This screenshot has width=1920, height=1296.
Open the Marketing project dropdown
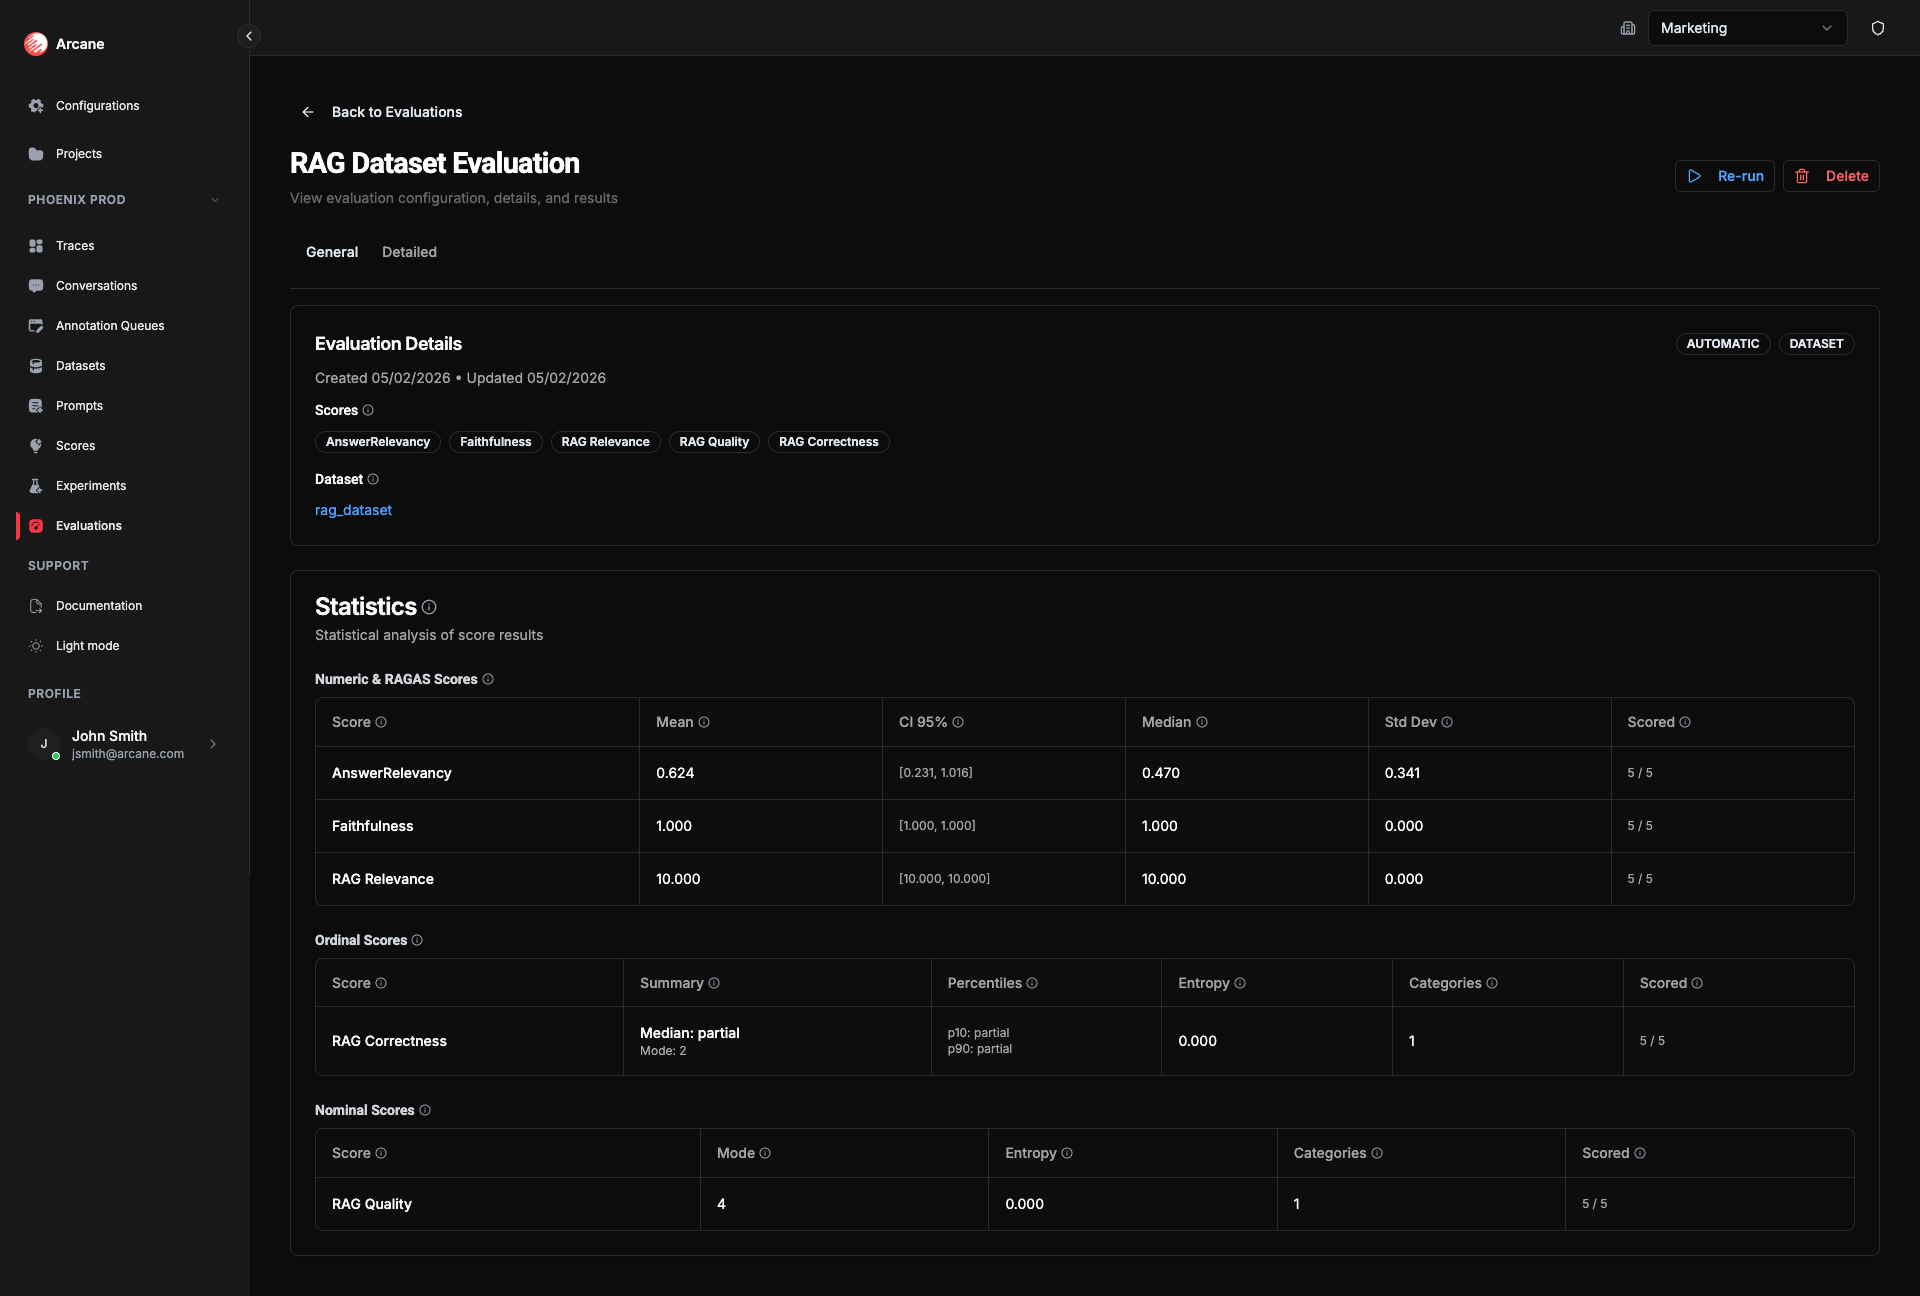1747,28
